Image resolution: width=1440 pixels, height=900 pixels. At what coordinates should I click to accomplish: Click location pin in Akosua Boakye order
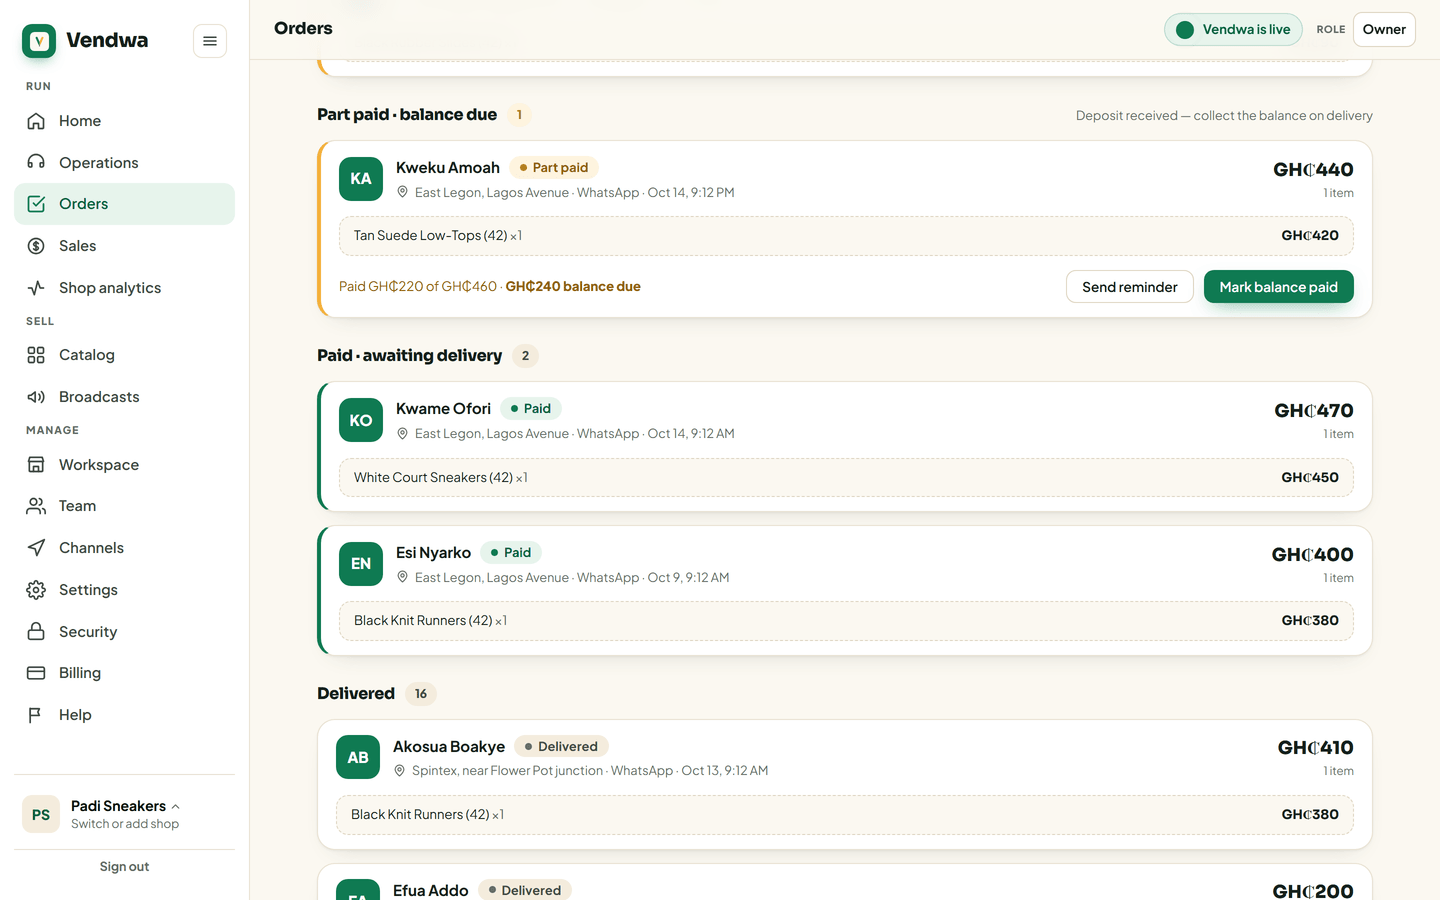click(x=400, y=770)
